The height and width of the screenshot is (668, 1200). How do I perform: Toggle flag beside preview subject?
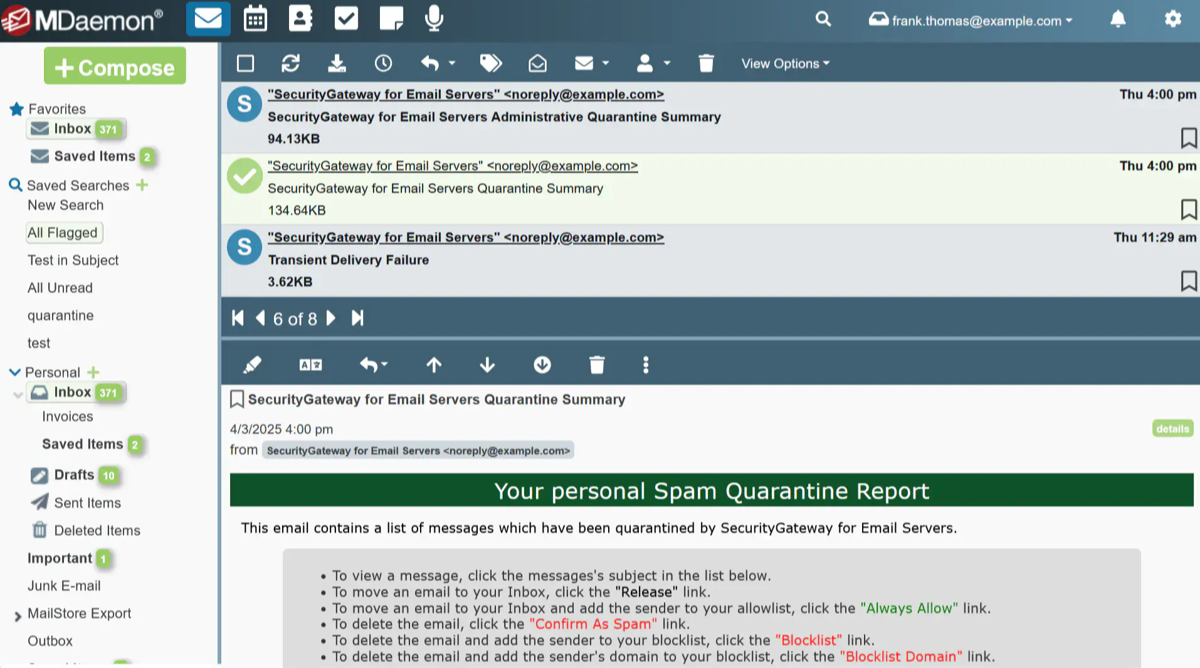(237, 400)
